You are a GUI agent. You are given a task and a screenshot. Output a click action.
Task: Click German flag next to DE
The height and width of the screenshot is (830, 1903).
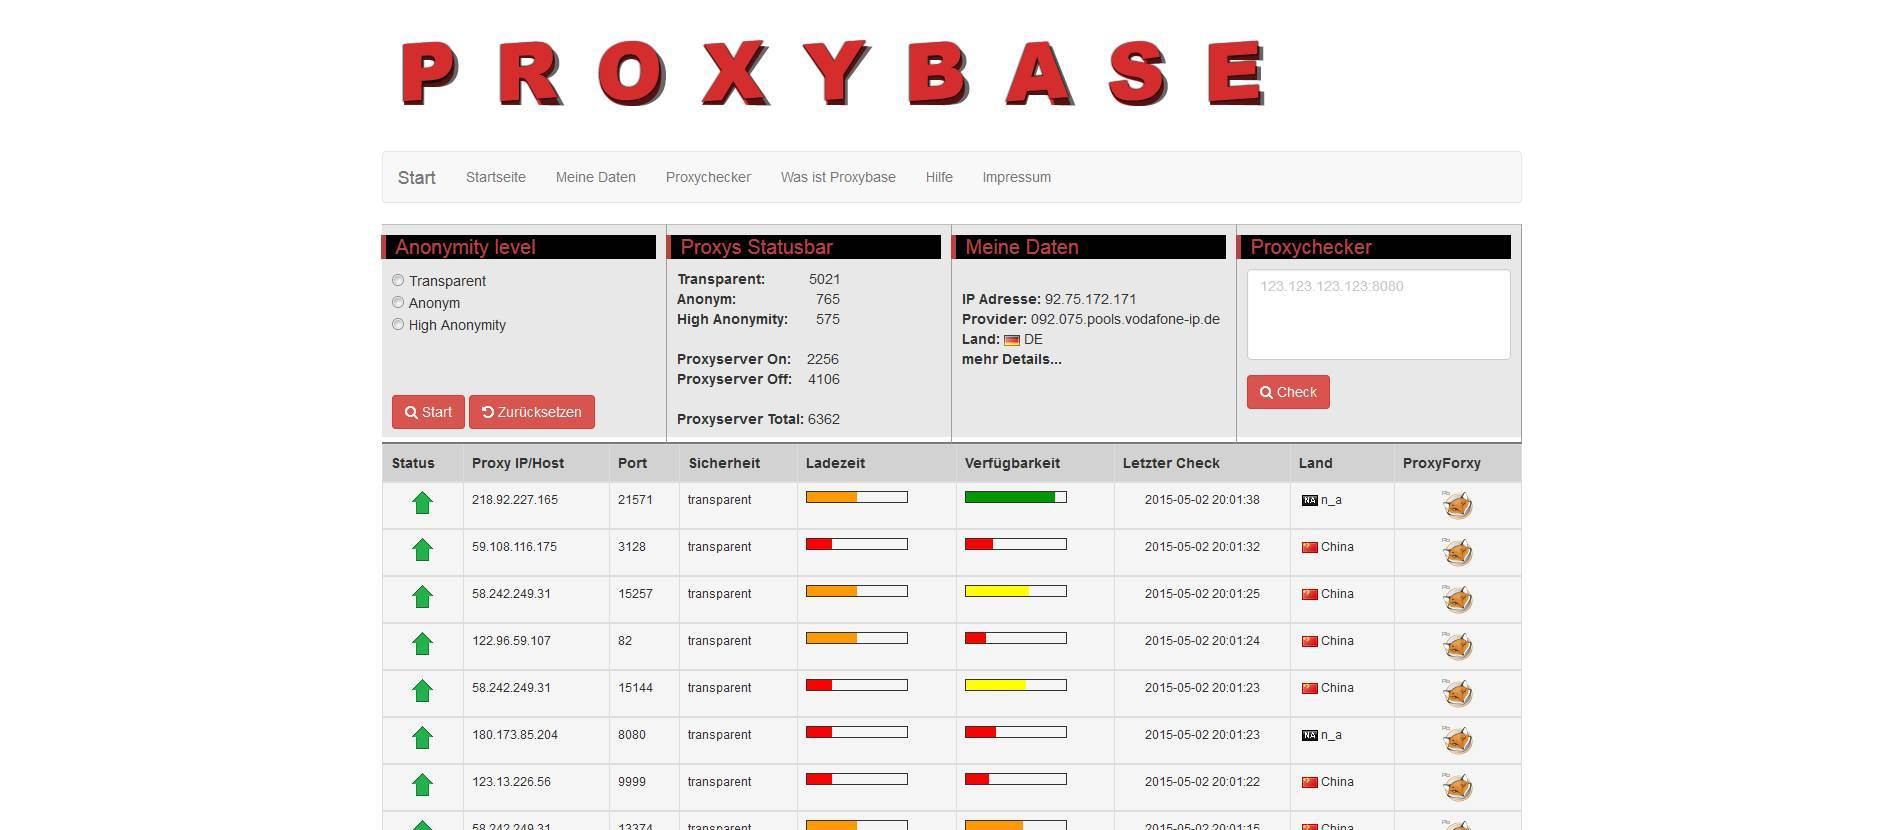1012,340
